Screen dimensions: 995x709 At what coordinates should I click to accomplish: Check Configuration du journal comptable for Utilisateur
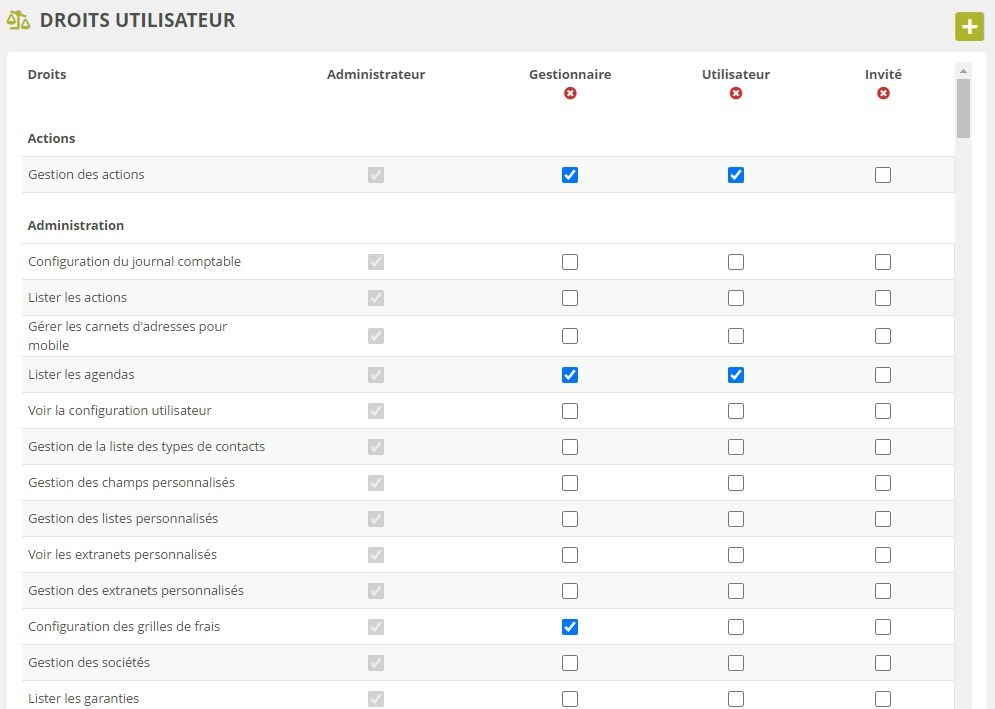click(736, 262)
